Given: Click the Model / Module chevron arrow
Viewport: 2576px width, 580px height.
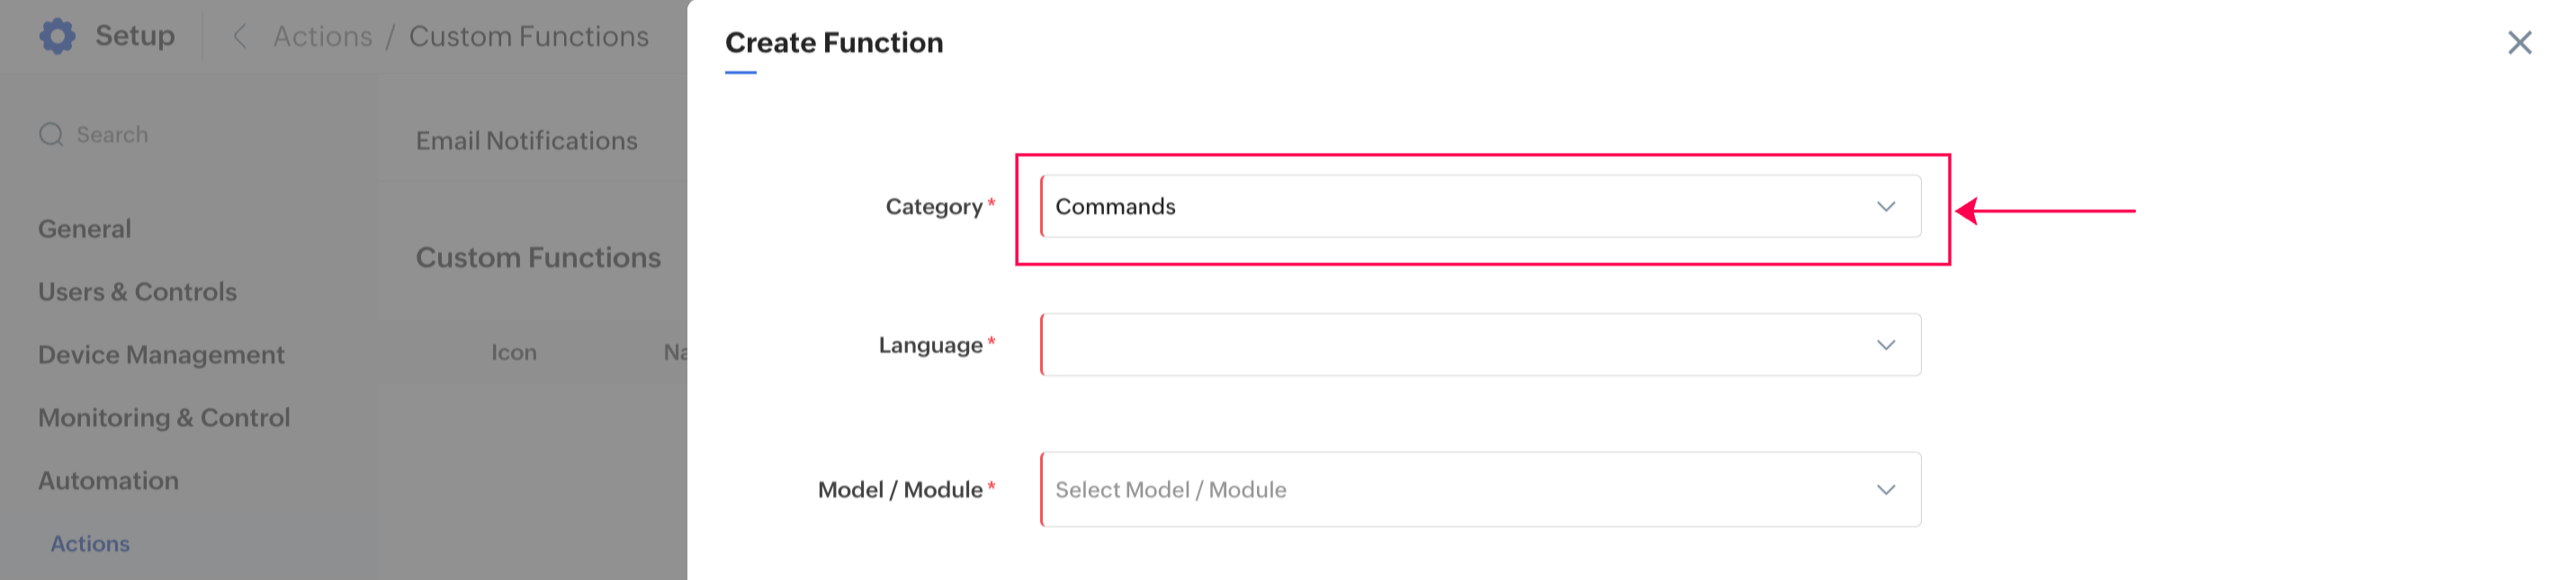Looking at the screenshot, I should pyautogui.click(x=1885, y=490).
